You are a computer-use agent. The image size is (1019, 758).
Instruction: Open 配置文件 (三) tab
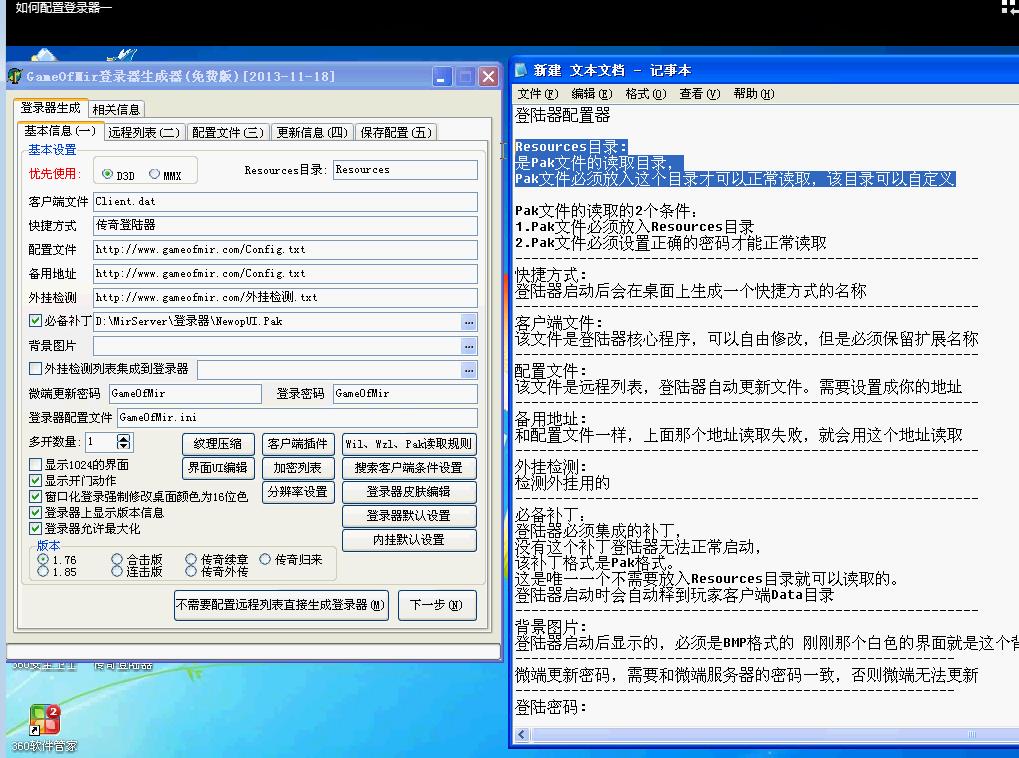(227, 133)
